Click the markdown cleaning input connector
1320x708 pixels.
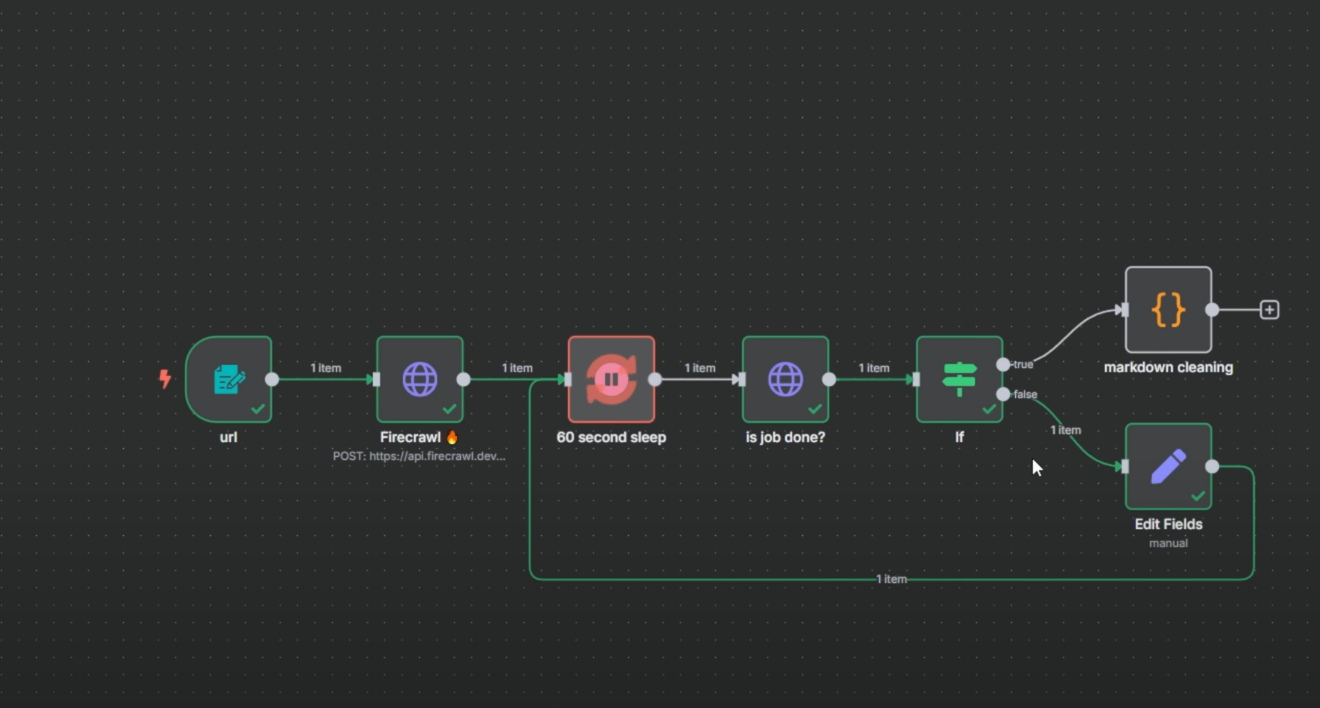coord(1125,310)
